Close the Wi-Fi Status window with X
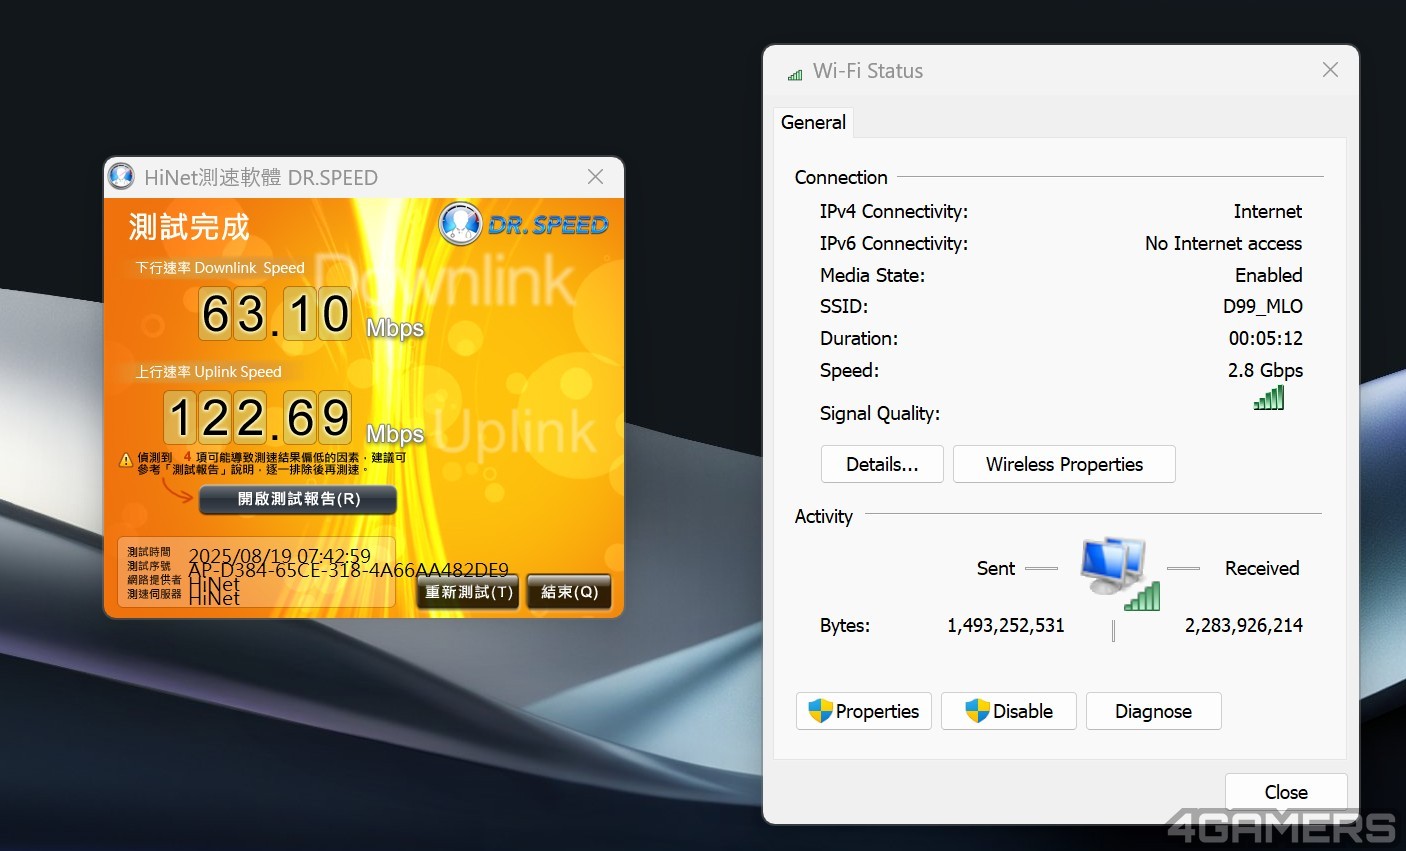 (x=1330, y=70)
